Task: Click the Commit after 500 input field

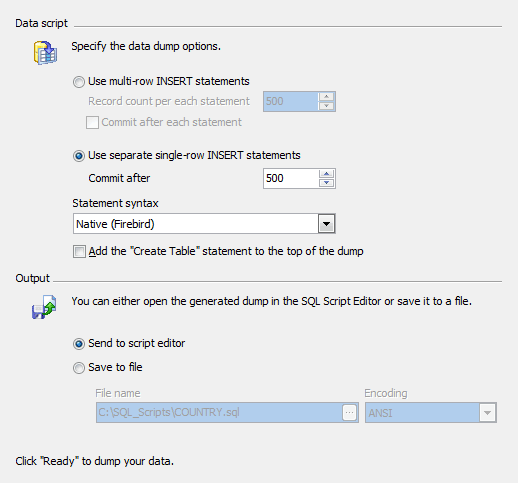Action: click(290, 178)
